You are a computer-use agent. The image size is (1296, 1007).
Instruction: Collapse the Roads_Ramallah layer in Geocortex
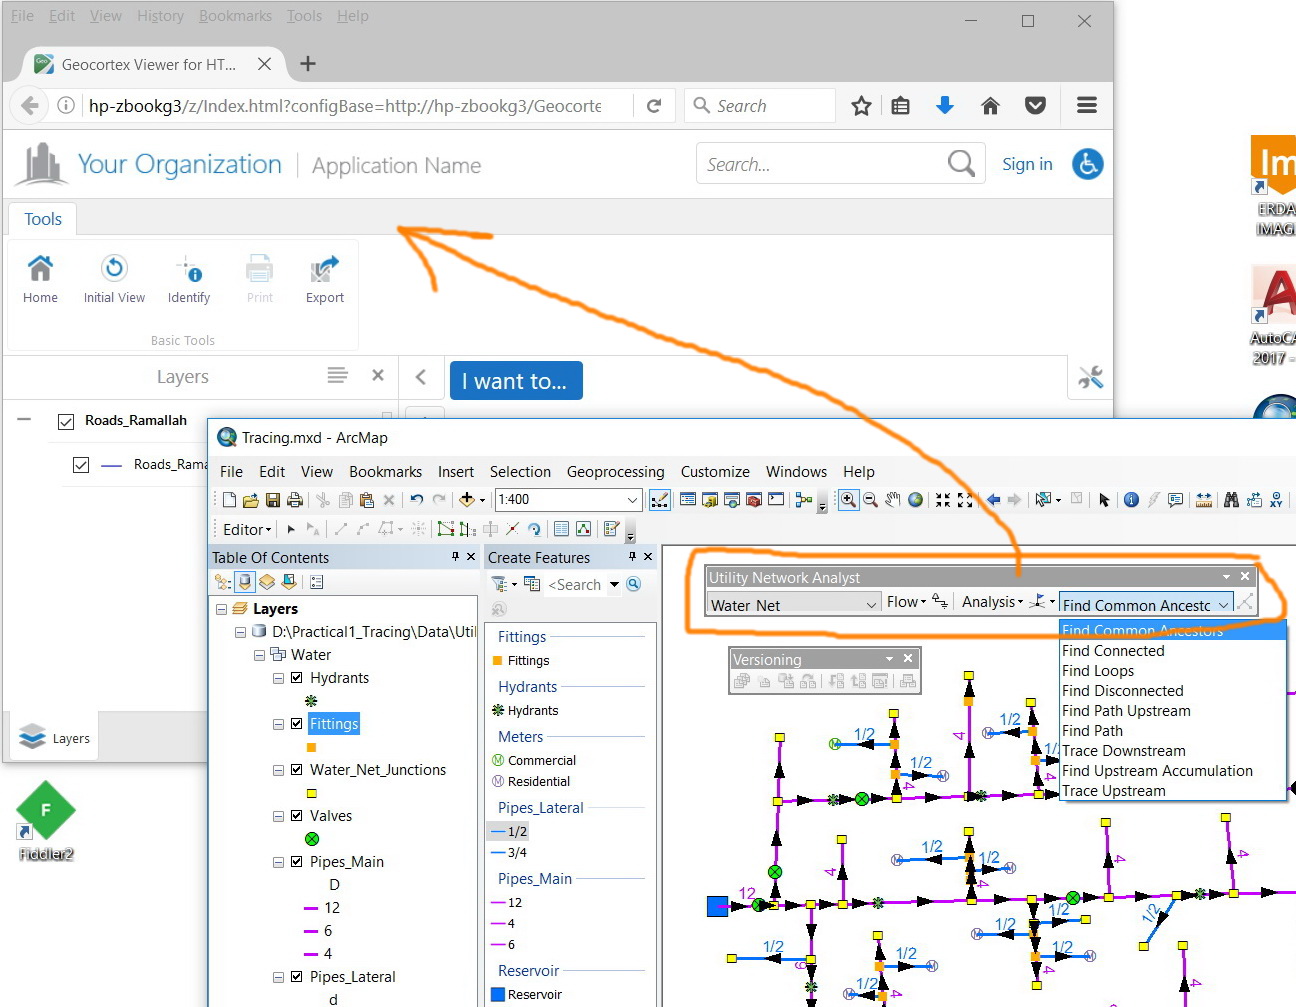pyautogui.click(x=24, y=420)
